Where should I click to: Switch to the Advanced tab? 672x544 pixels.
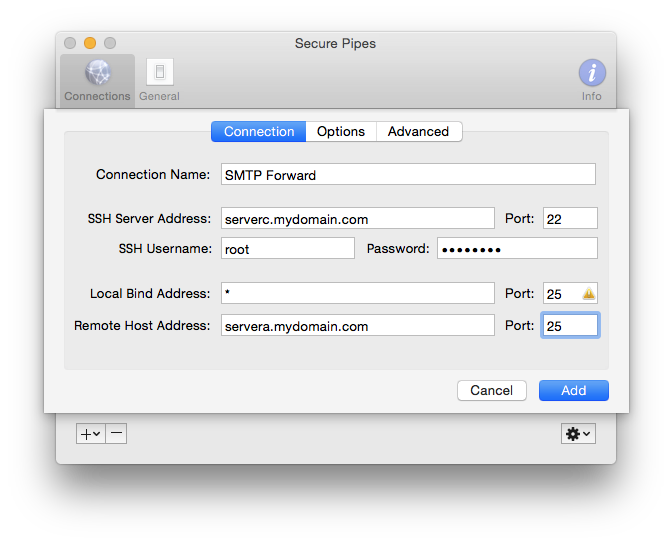(419, 131)
